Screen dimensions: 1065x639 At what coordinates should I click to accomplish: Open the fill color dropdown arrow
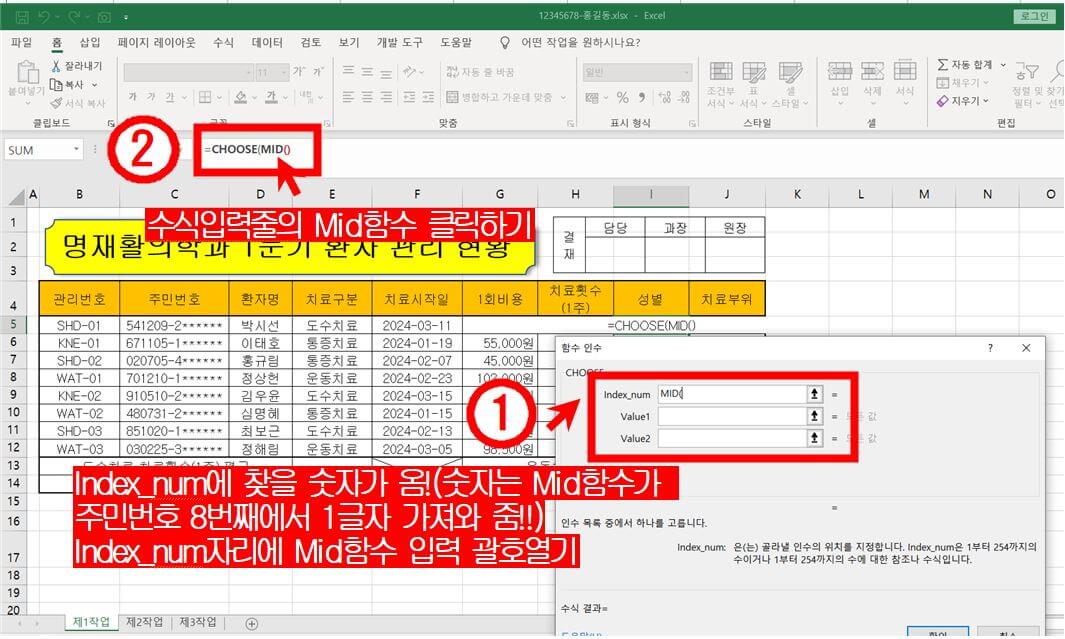254,97
